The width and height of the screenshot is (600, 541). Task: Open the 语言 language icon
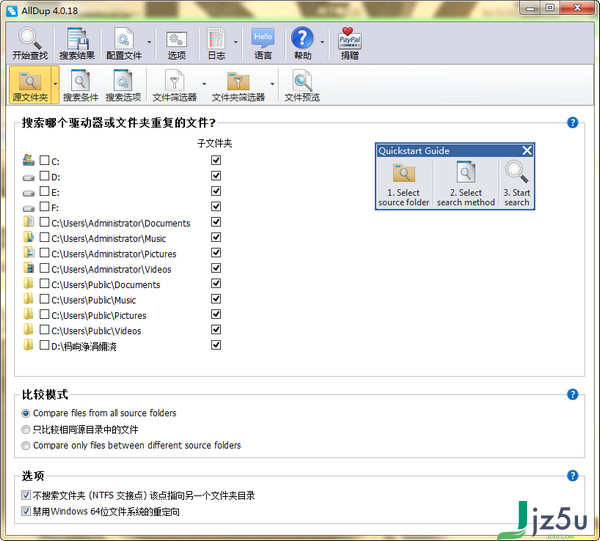[263, 44]
